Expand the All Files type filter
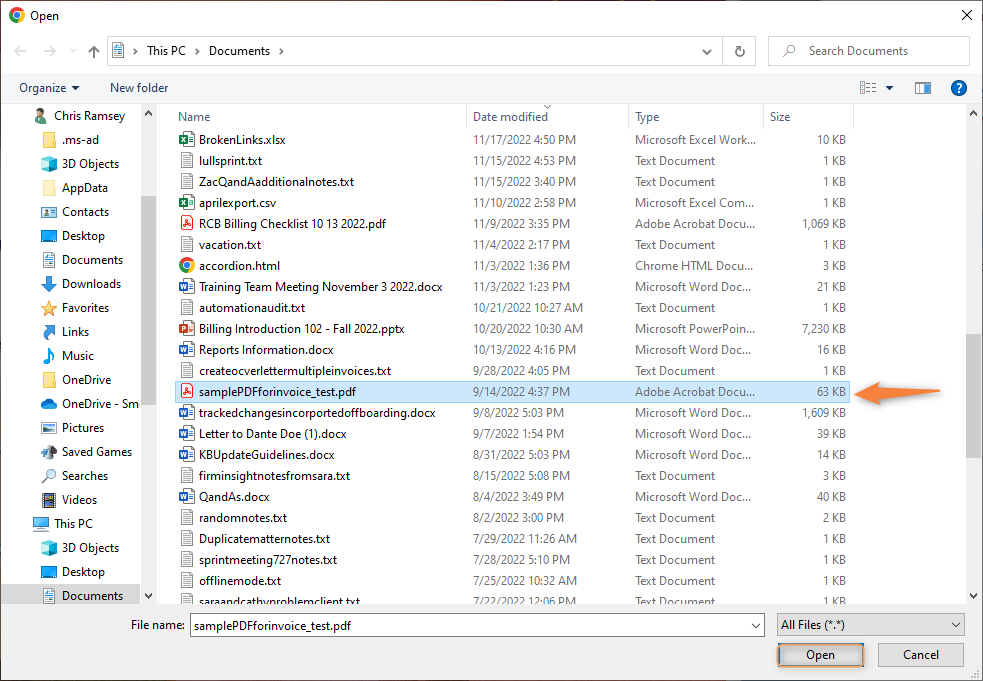Image resolution: width=983 pixels, height=681 pixels. tap(870, 625)
